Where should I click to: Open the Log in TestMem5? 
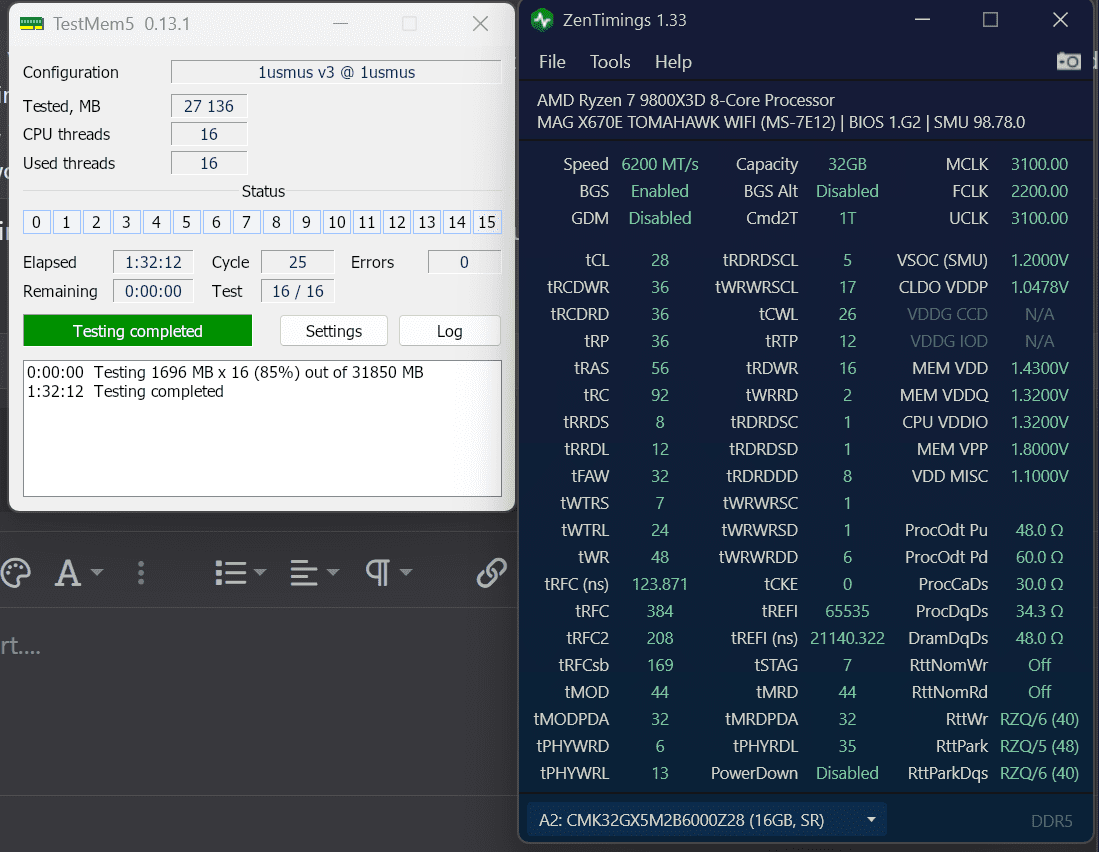click(x=449, y=331)
